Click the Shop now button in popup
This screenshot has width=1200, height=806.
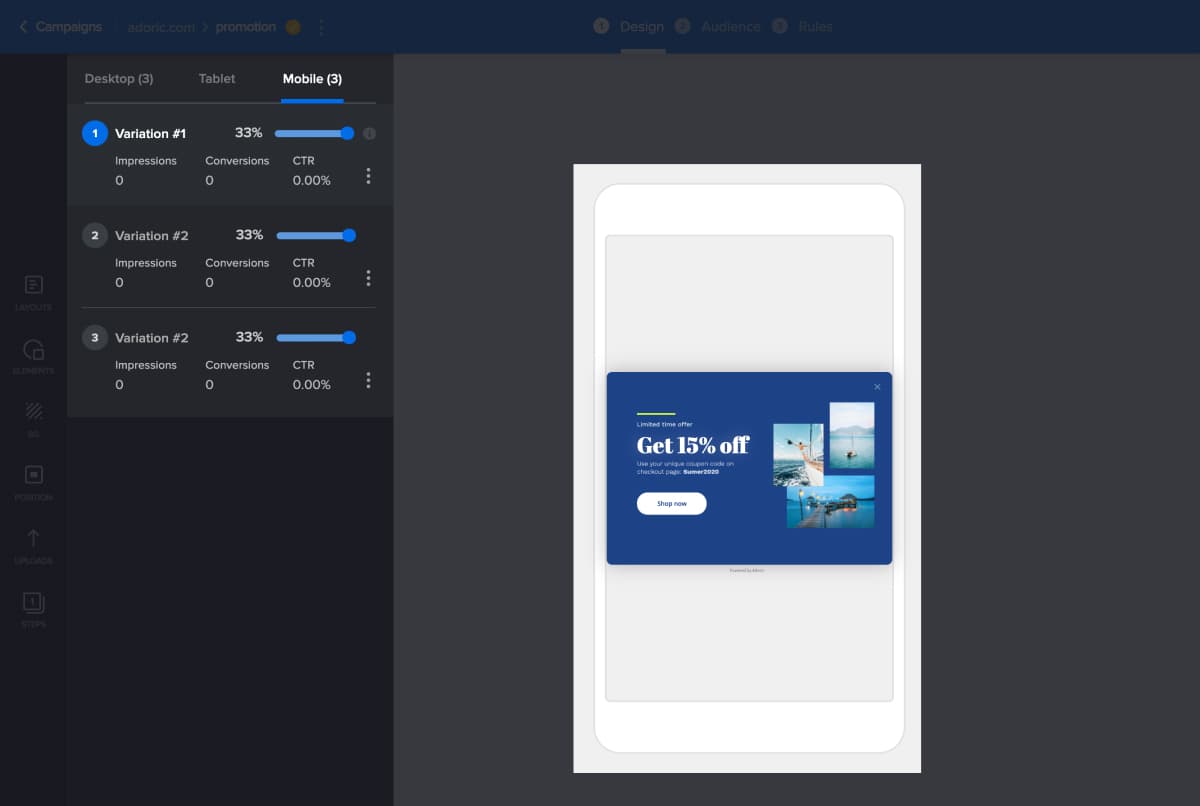pos(672,503)
